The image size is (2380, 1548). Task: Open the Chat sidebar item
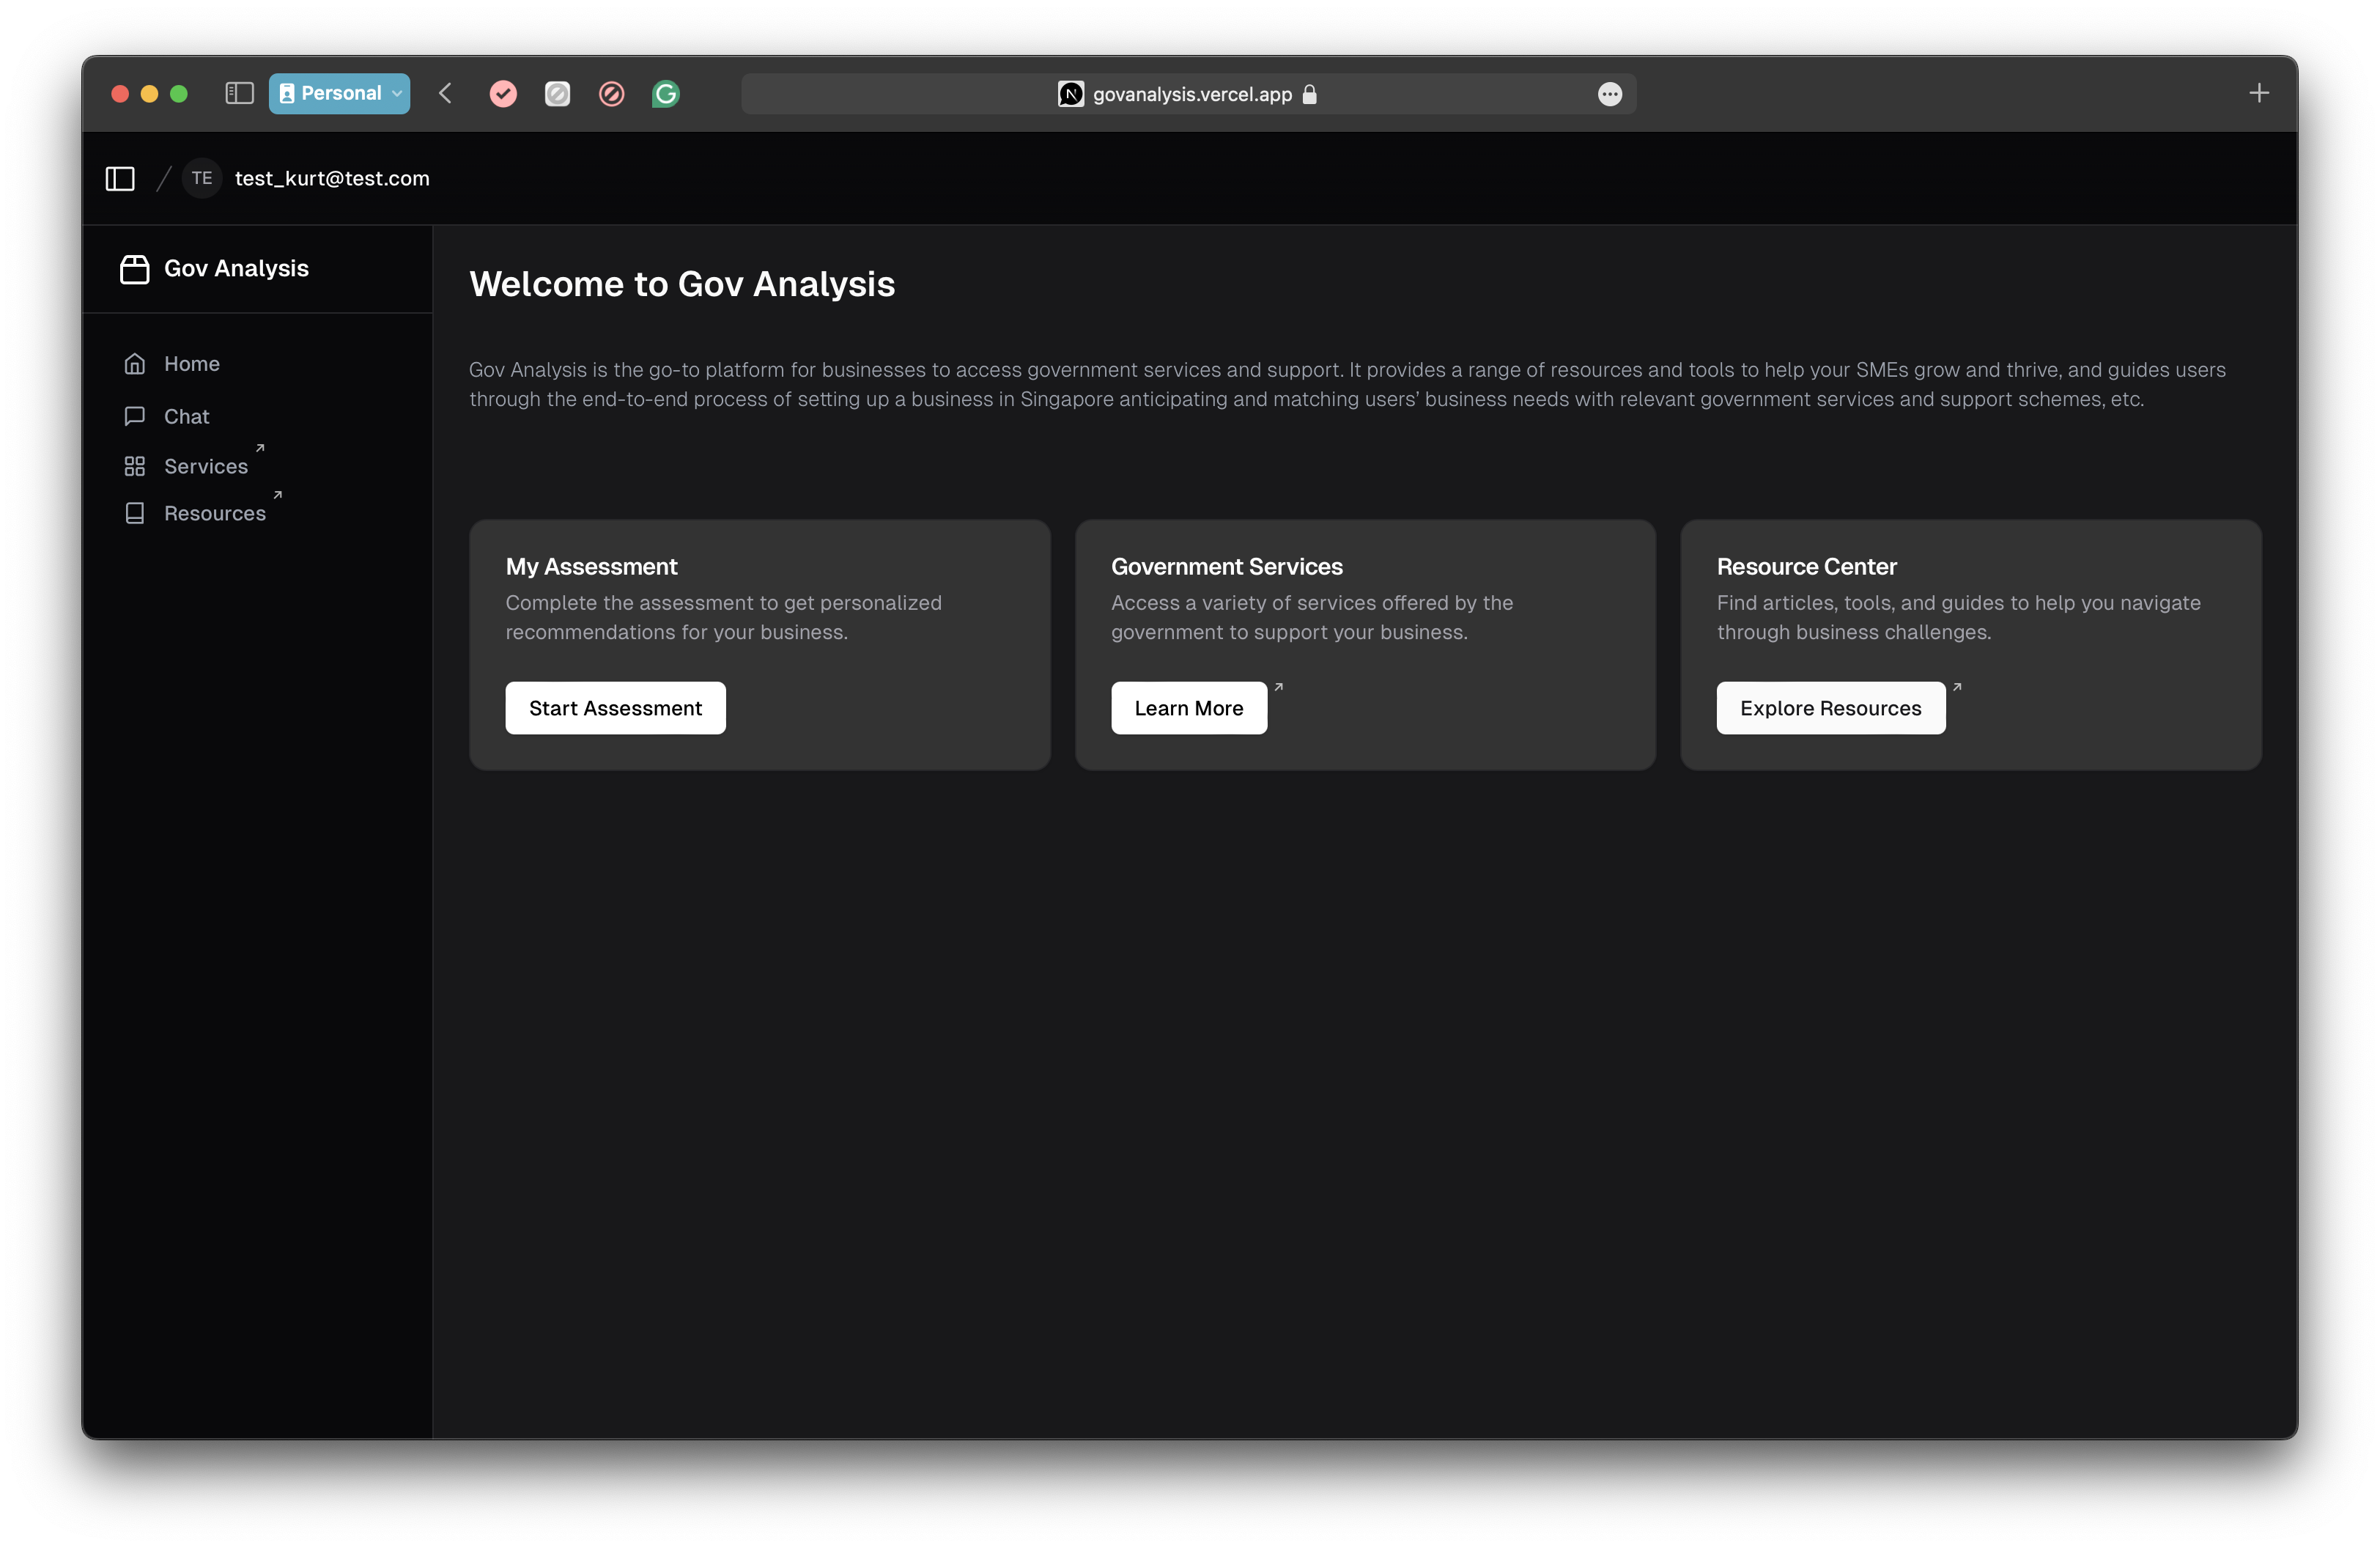tap(186, 416)
